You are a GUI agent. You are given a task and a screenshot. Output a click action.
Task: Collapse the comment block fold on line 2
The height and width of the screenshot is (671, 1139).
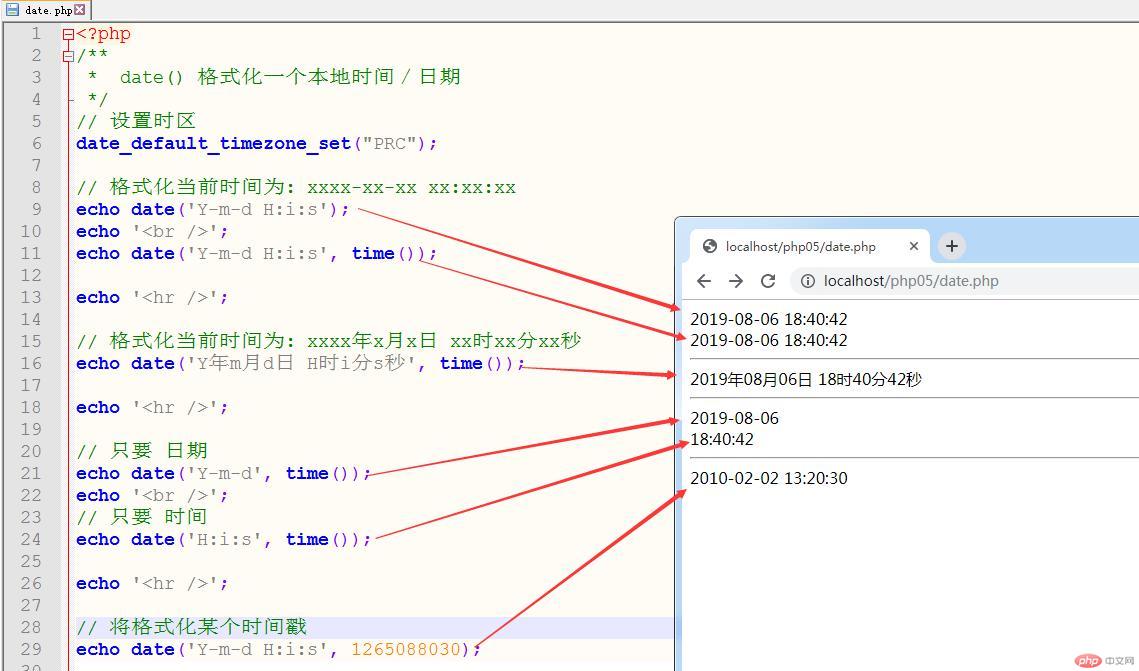click(x=68, y=56)
